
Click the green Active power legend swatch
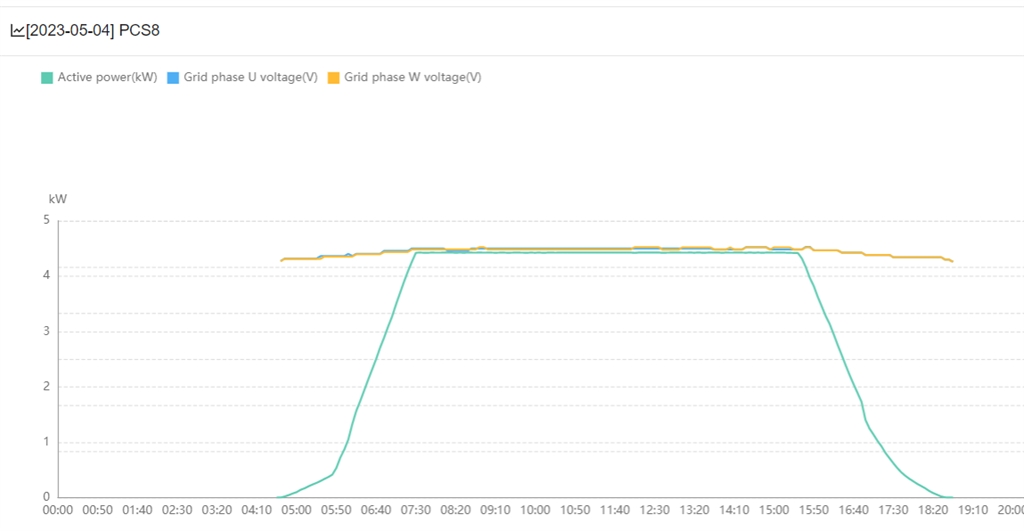point(47,77)
